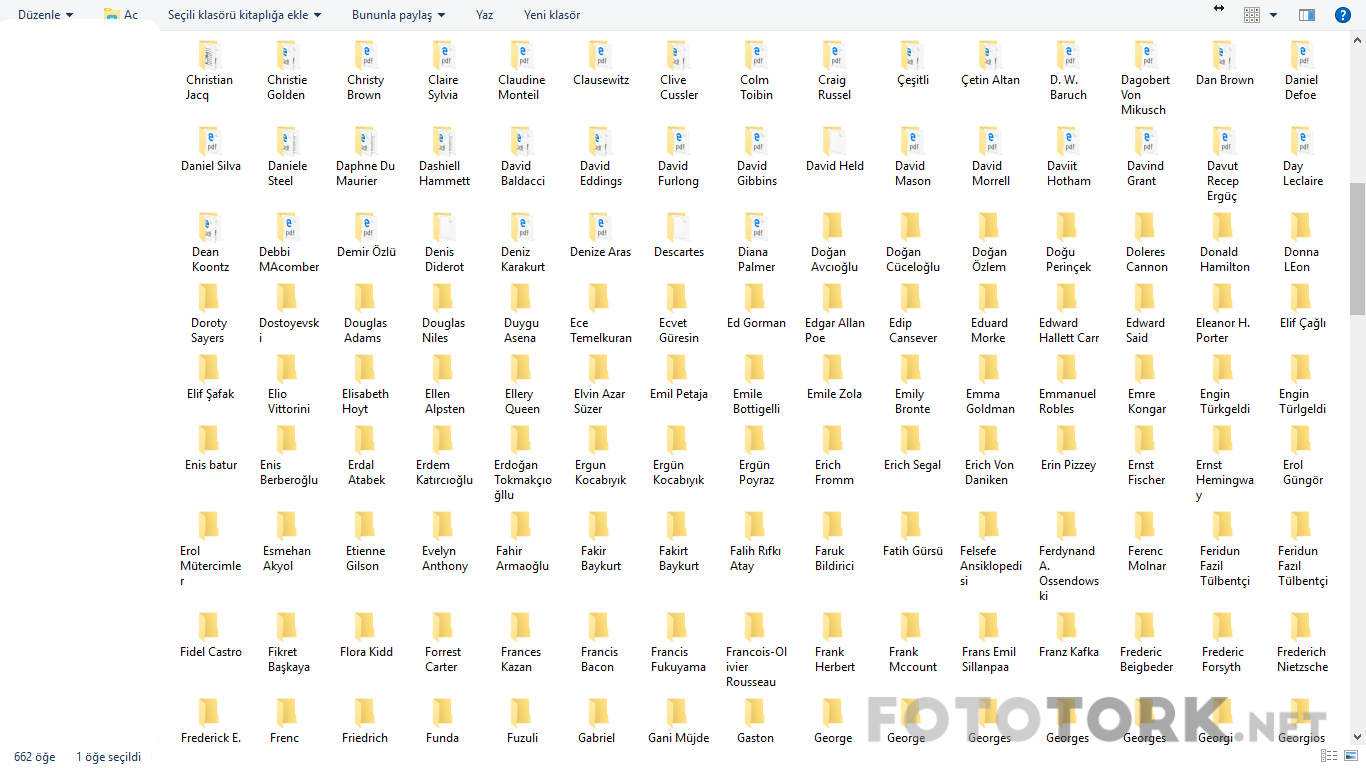This screenshot has height=768, width=1366.
Task: Select the Ece Temelkuran folder
Action: (599, 315)
